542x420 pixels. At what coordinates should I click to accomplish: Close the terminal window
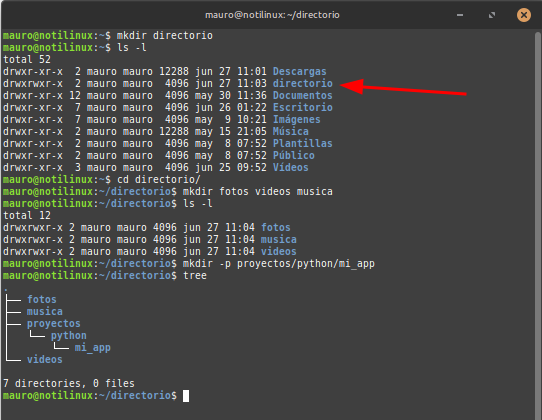click(x=524, y=15)
